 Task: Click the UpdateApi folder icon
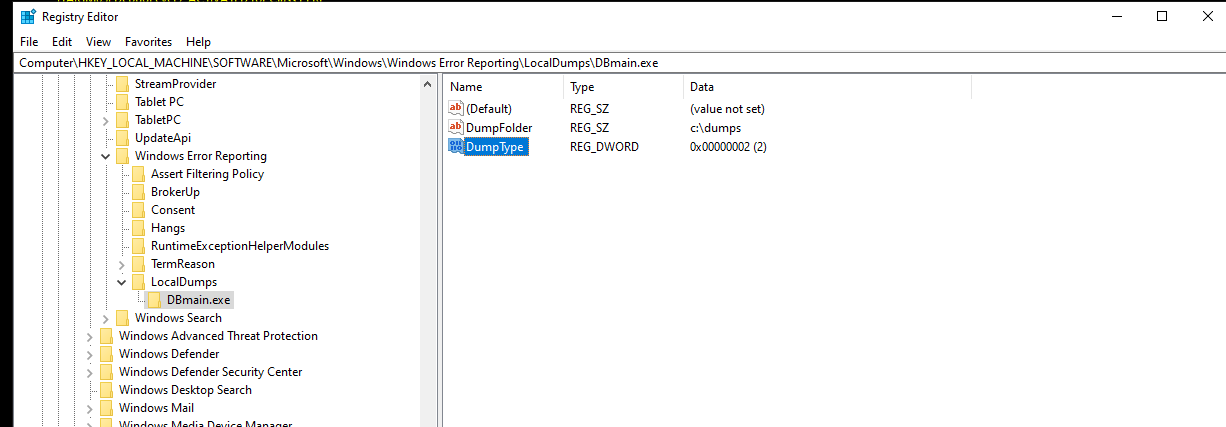tap(123, 138)
